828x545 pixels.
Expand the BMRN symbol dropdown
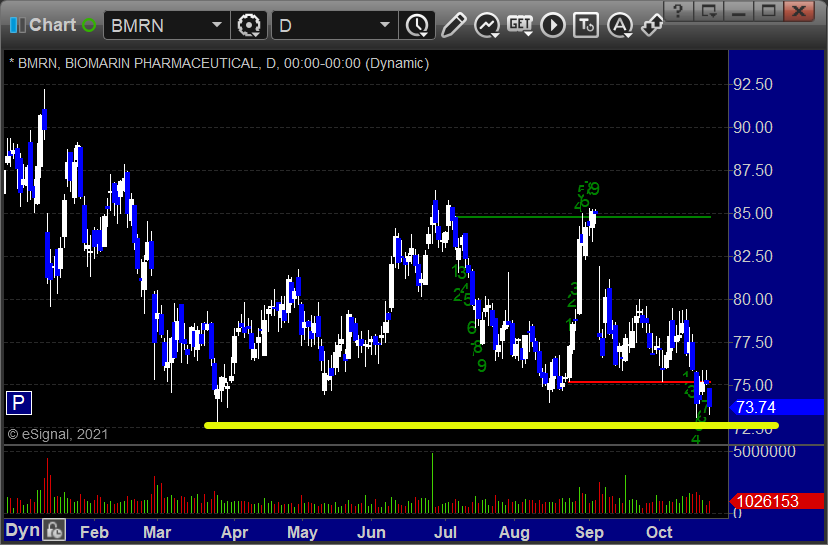(217, 25)
